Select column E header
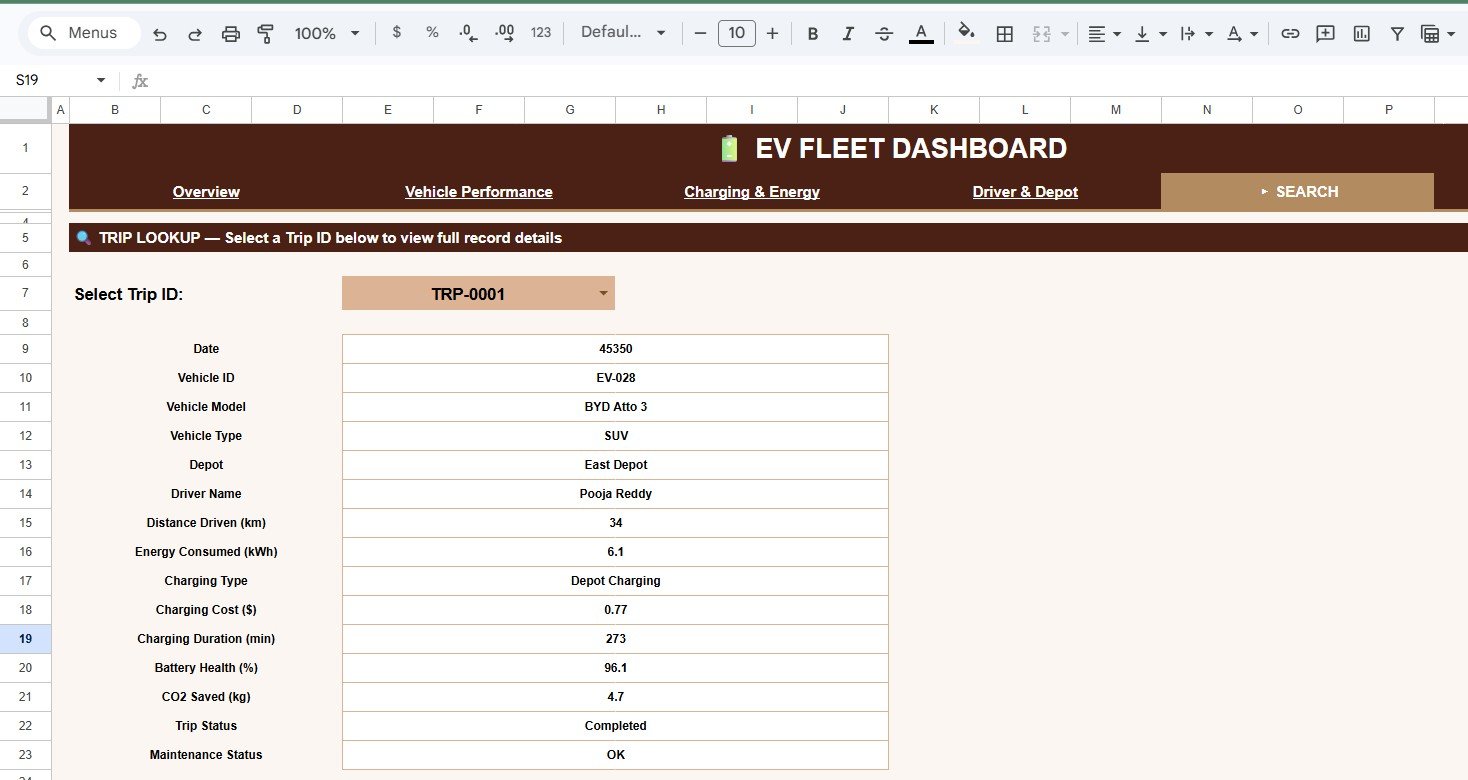1468x780 pixels. (388, 110)
